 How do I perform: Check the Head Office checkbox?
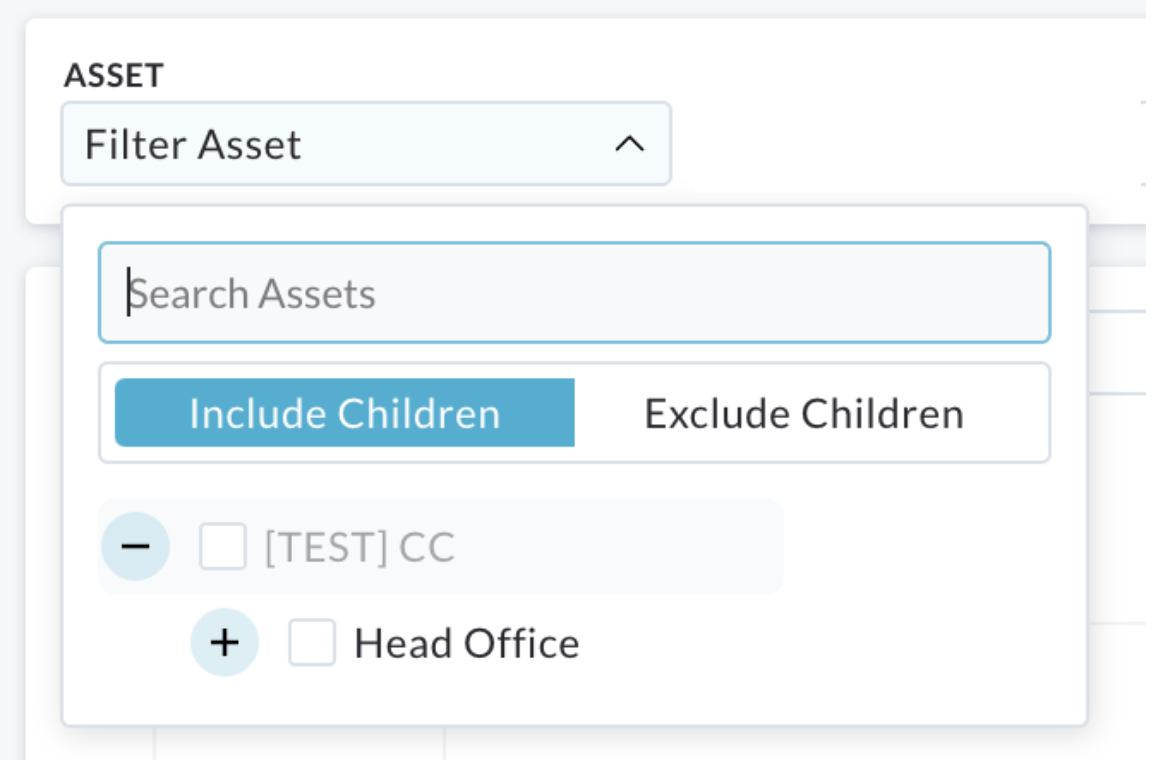(x=312, y=643)
